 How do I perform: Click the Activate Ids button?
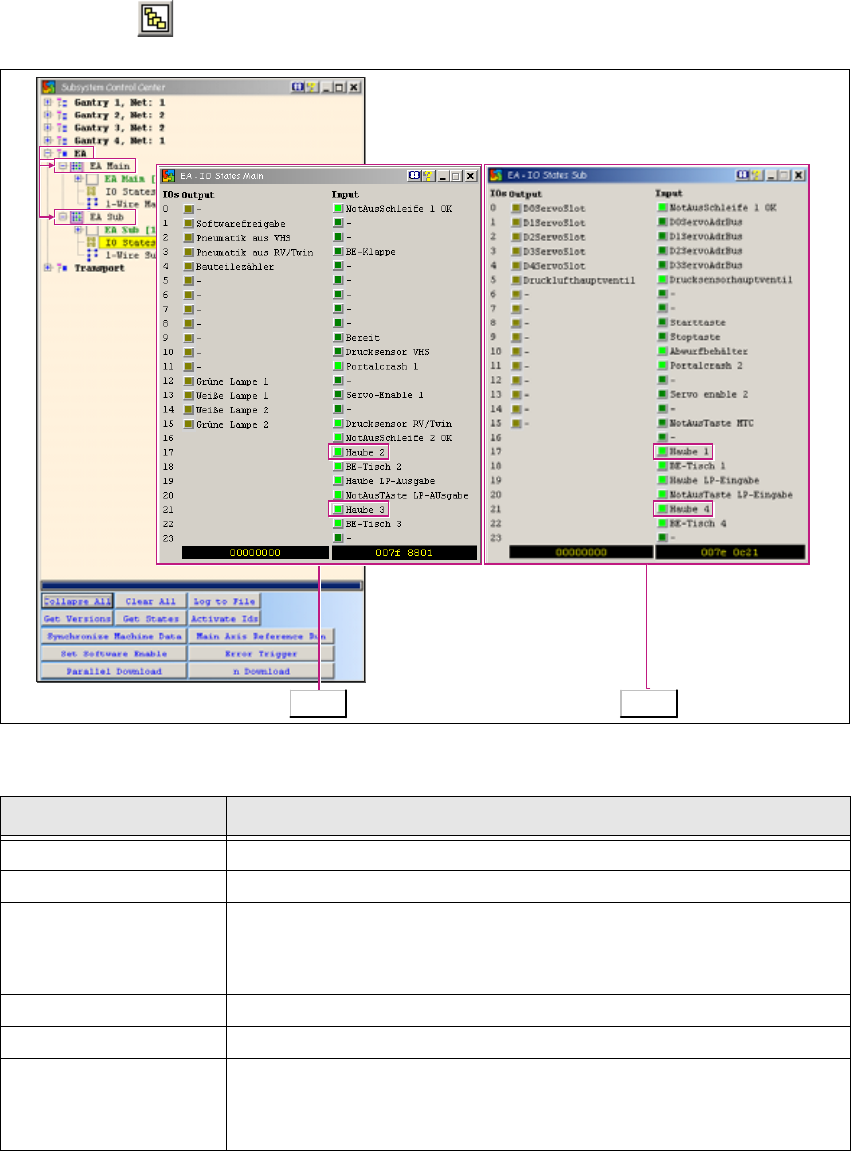coord(224,619)
